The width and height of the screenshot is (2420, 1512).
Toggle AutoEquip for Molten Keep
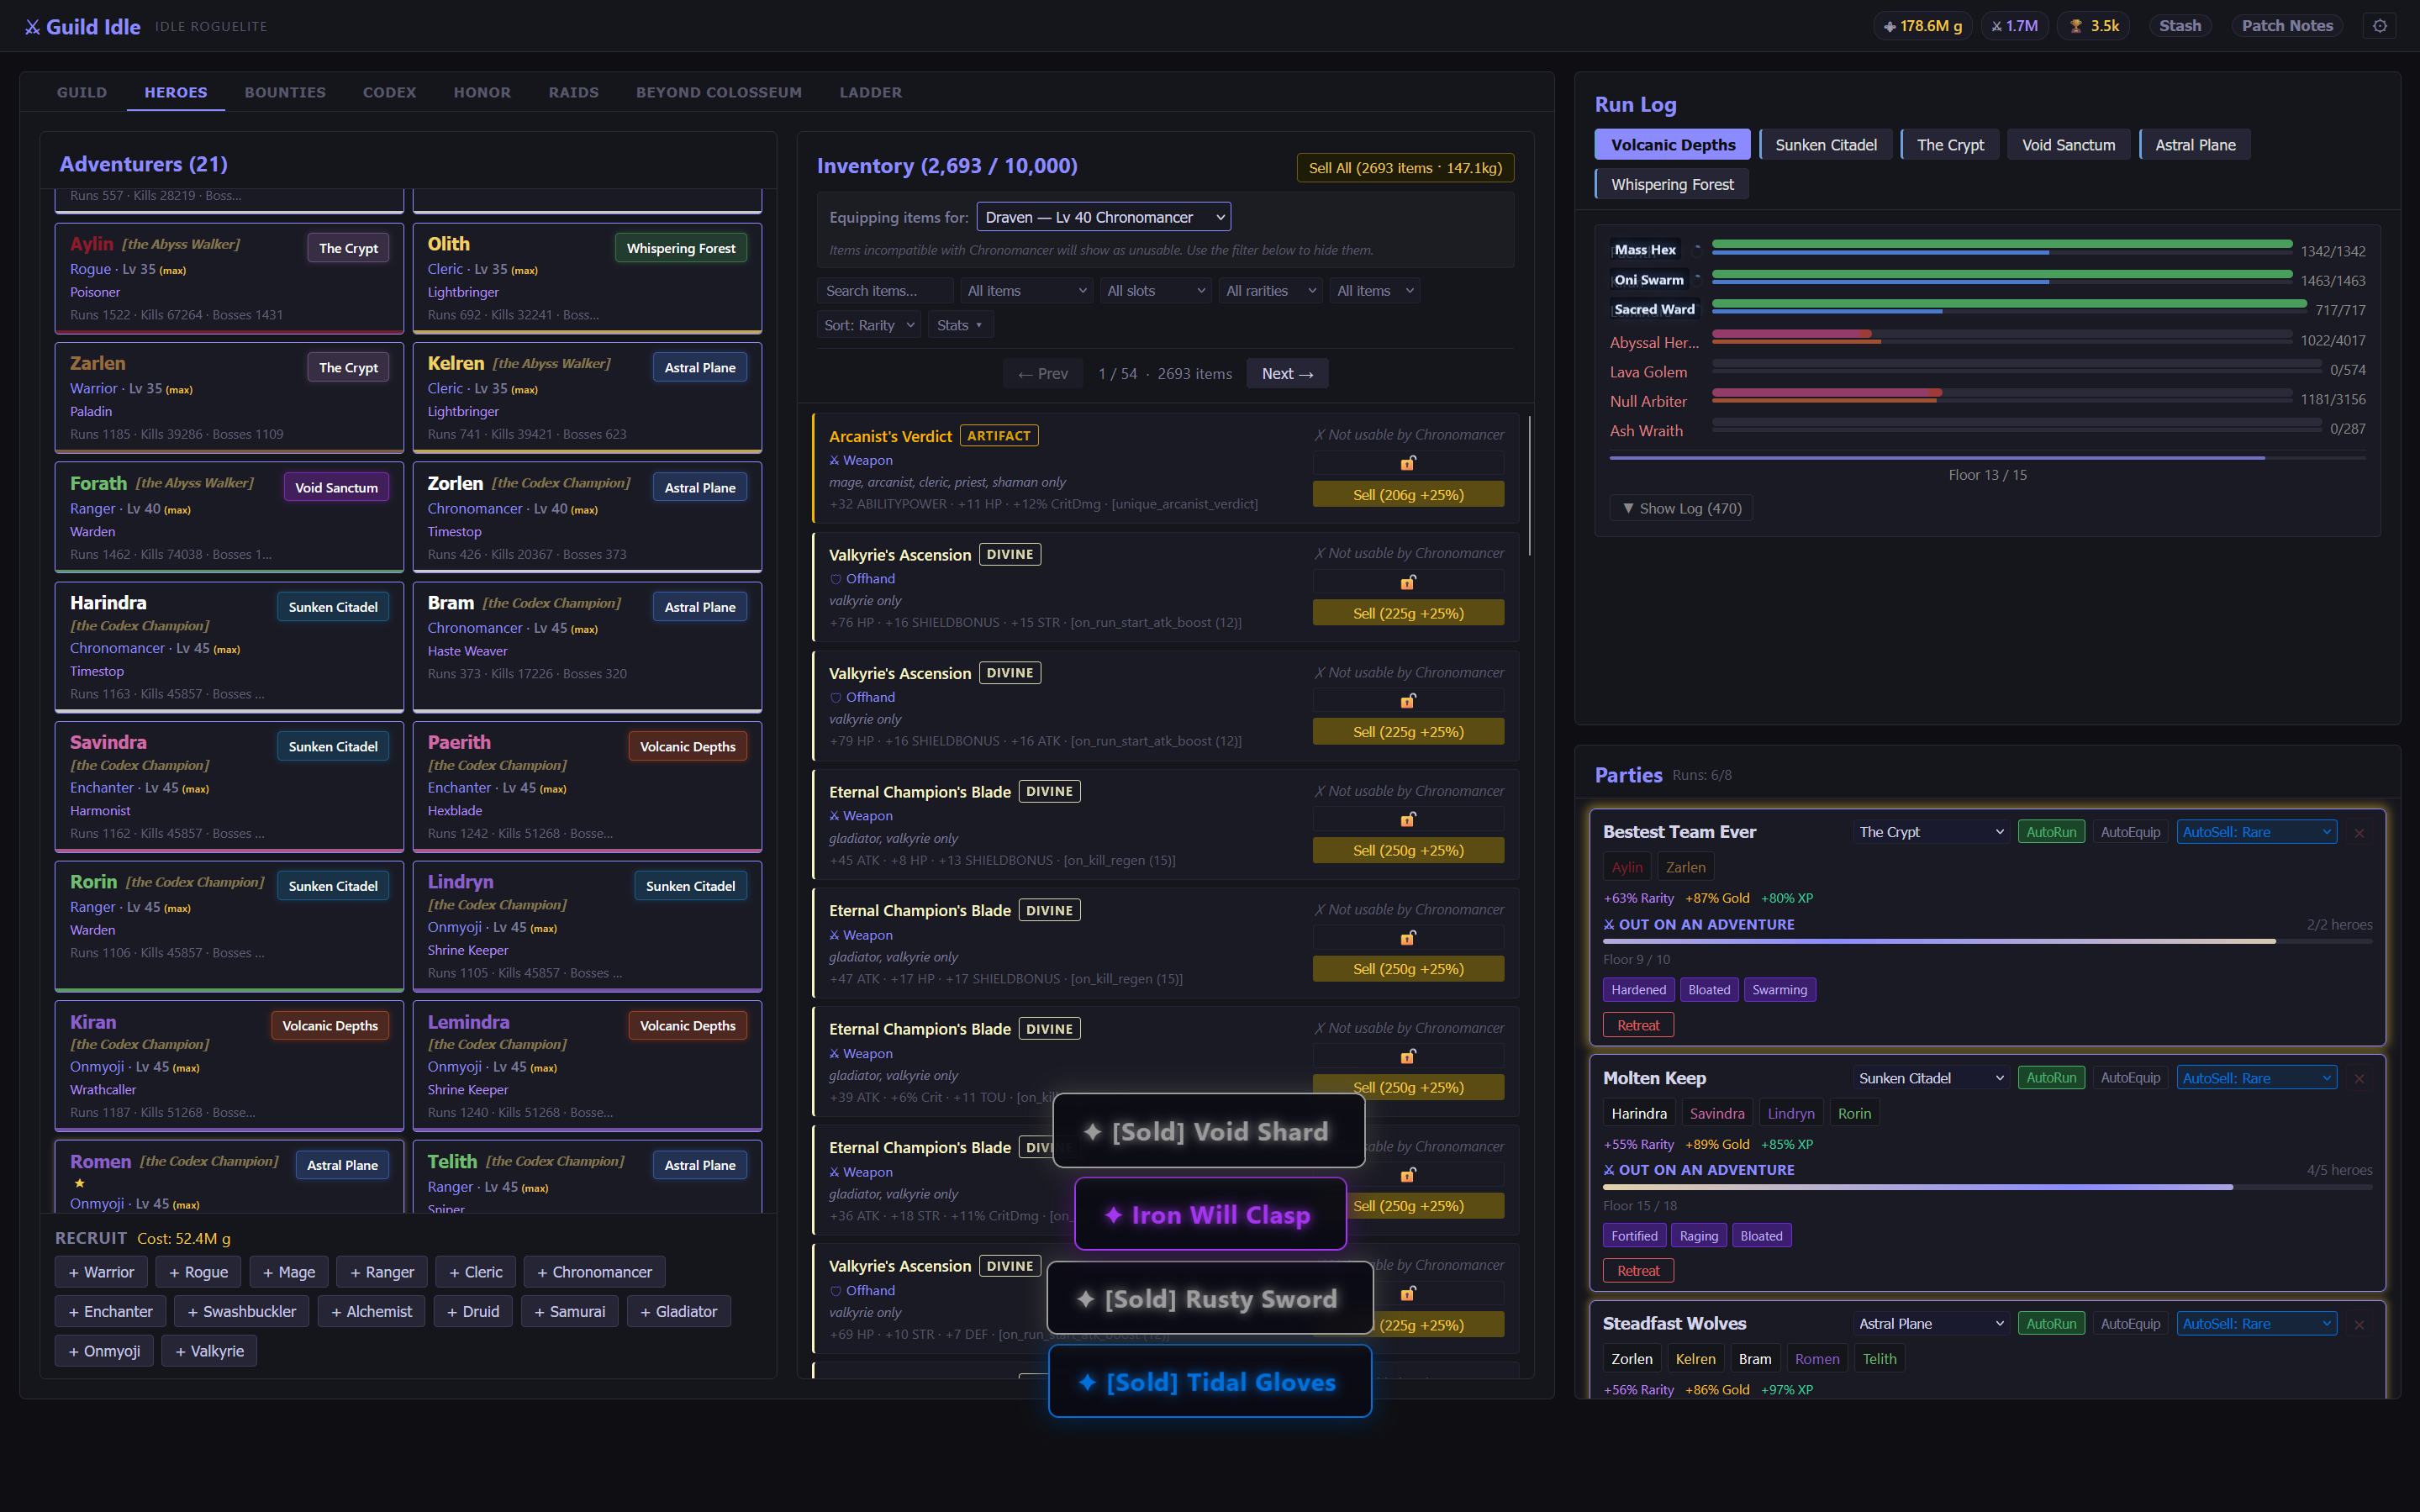2130,1078
